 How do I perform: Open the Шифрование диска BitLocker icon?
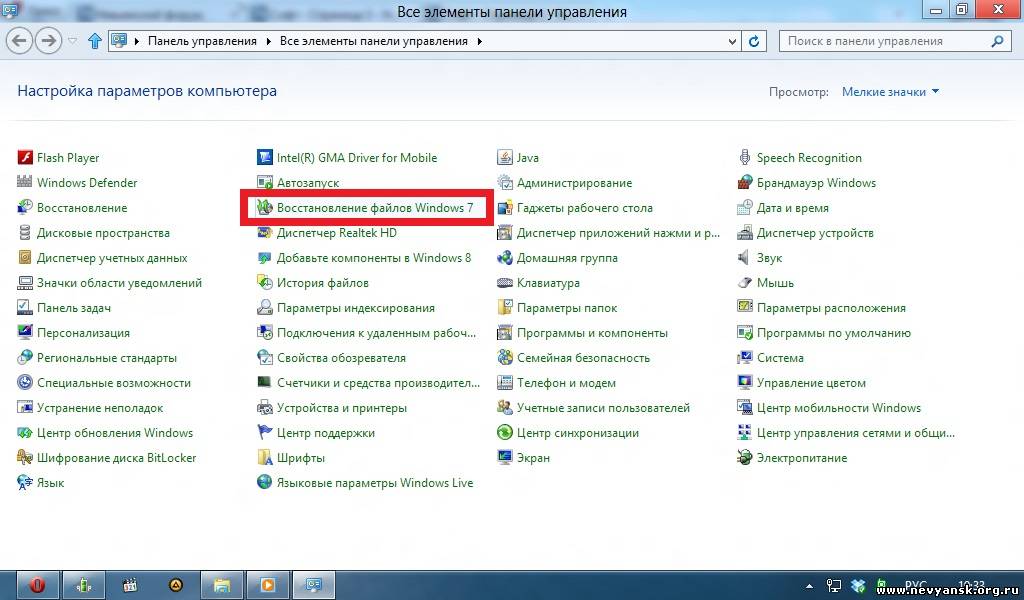coord(25,458)
